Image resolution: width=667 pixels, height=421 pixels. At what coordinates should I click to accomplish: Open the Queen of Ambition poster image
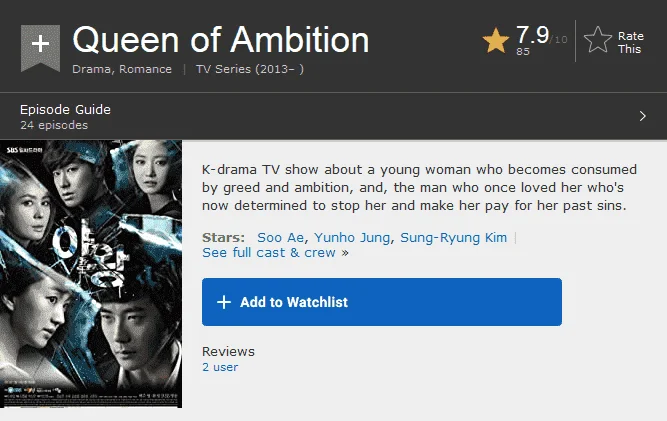click(91, 274)
